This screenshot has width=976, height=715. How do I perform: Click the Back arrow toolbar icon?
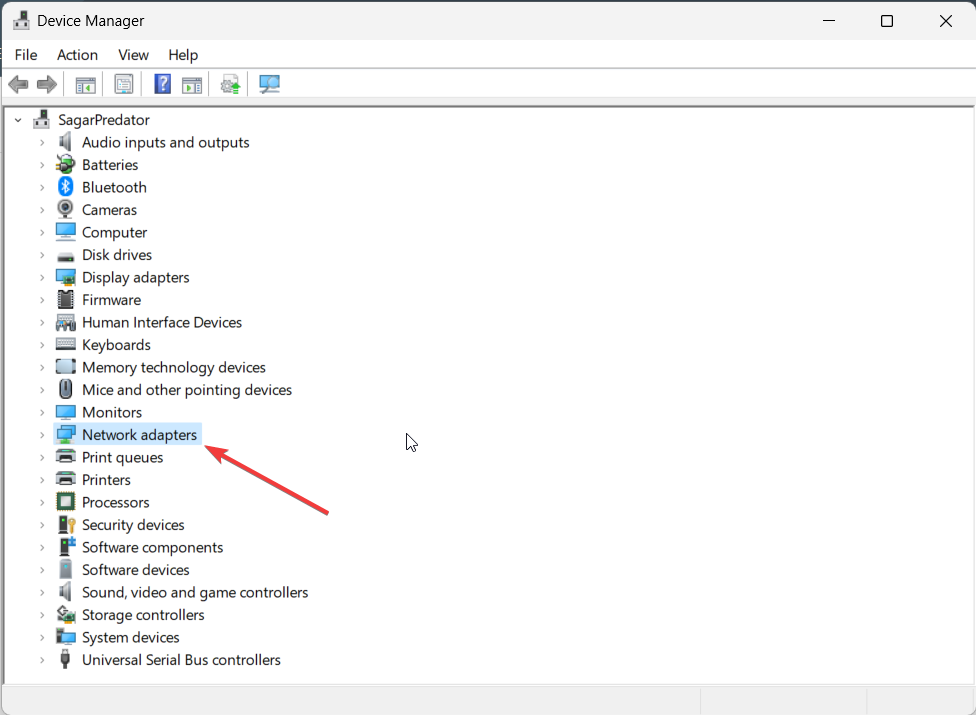tap(19, 84)
